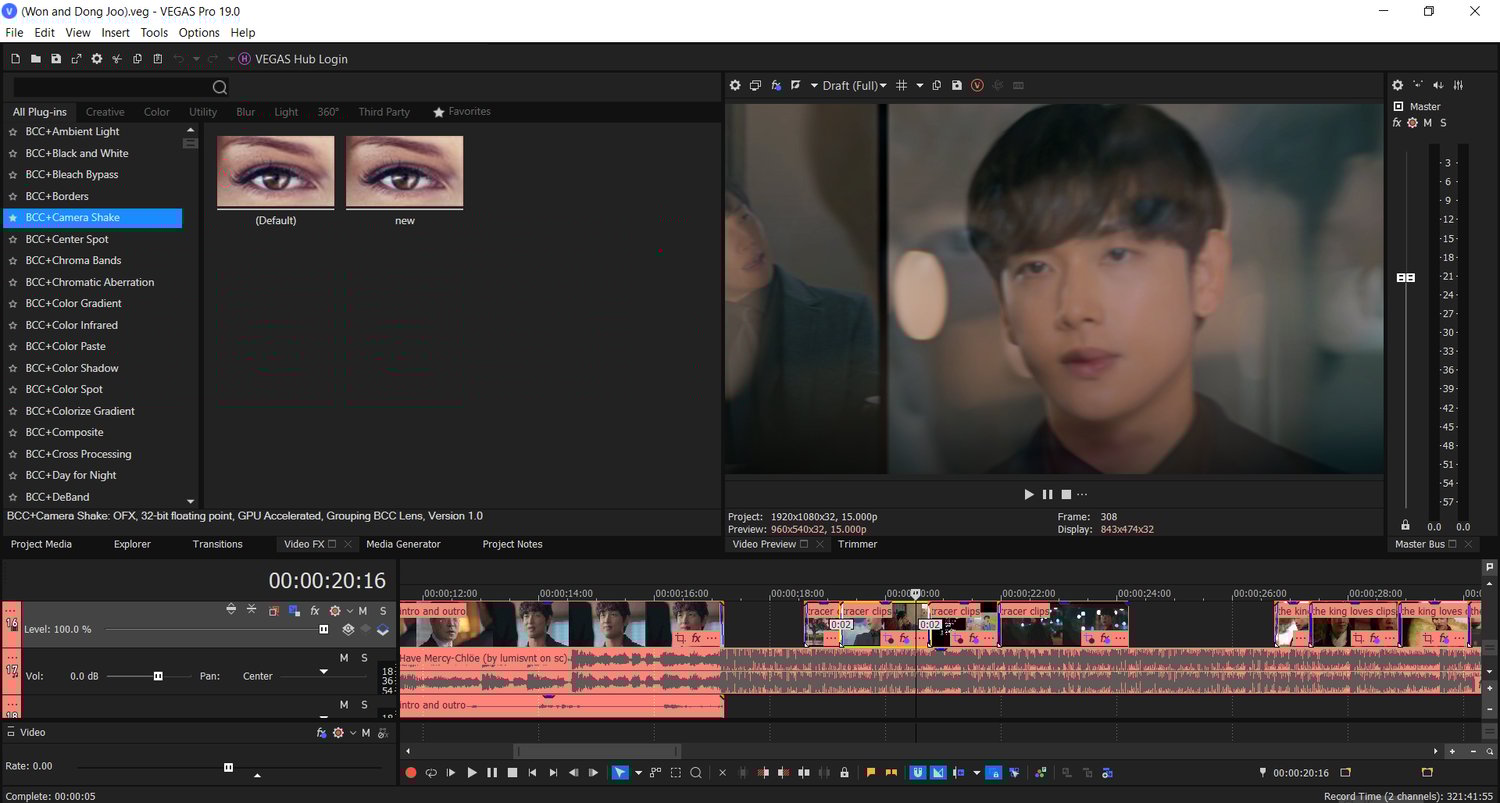Show the Third Party plug-ins category
Image resolution: width=1500 pixels, height=803 pixels.
[384, 112]
